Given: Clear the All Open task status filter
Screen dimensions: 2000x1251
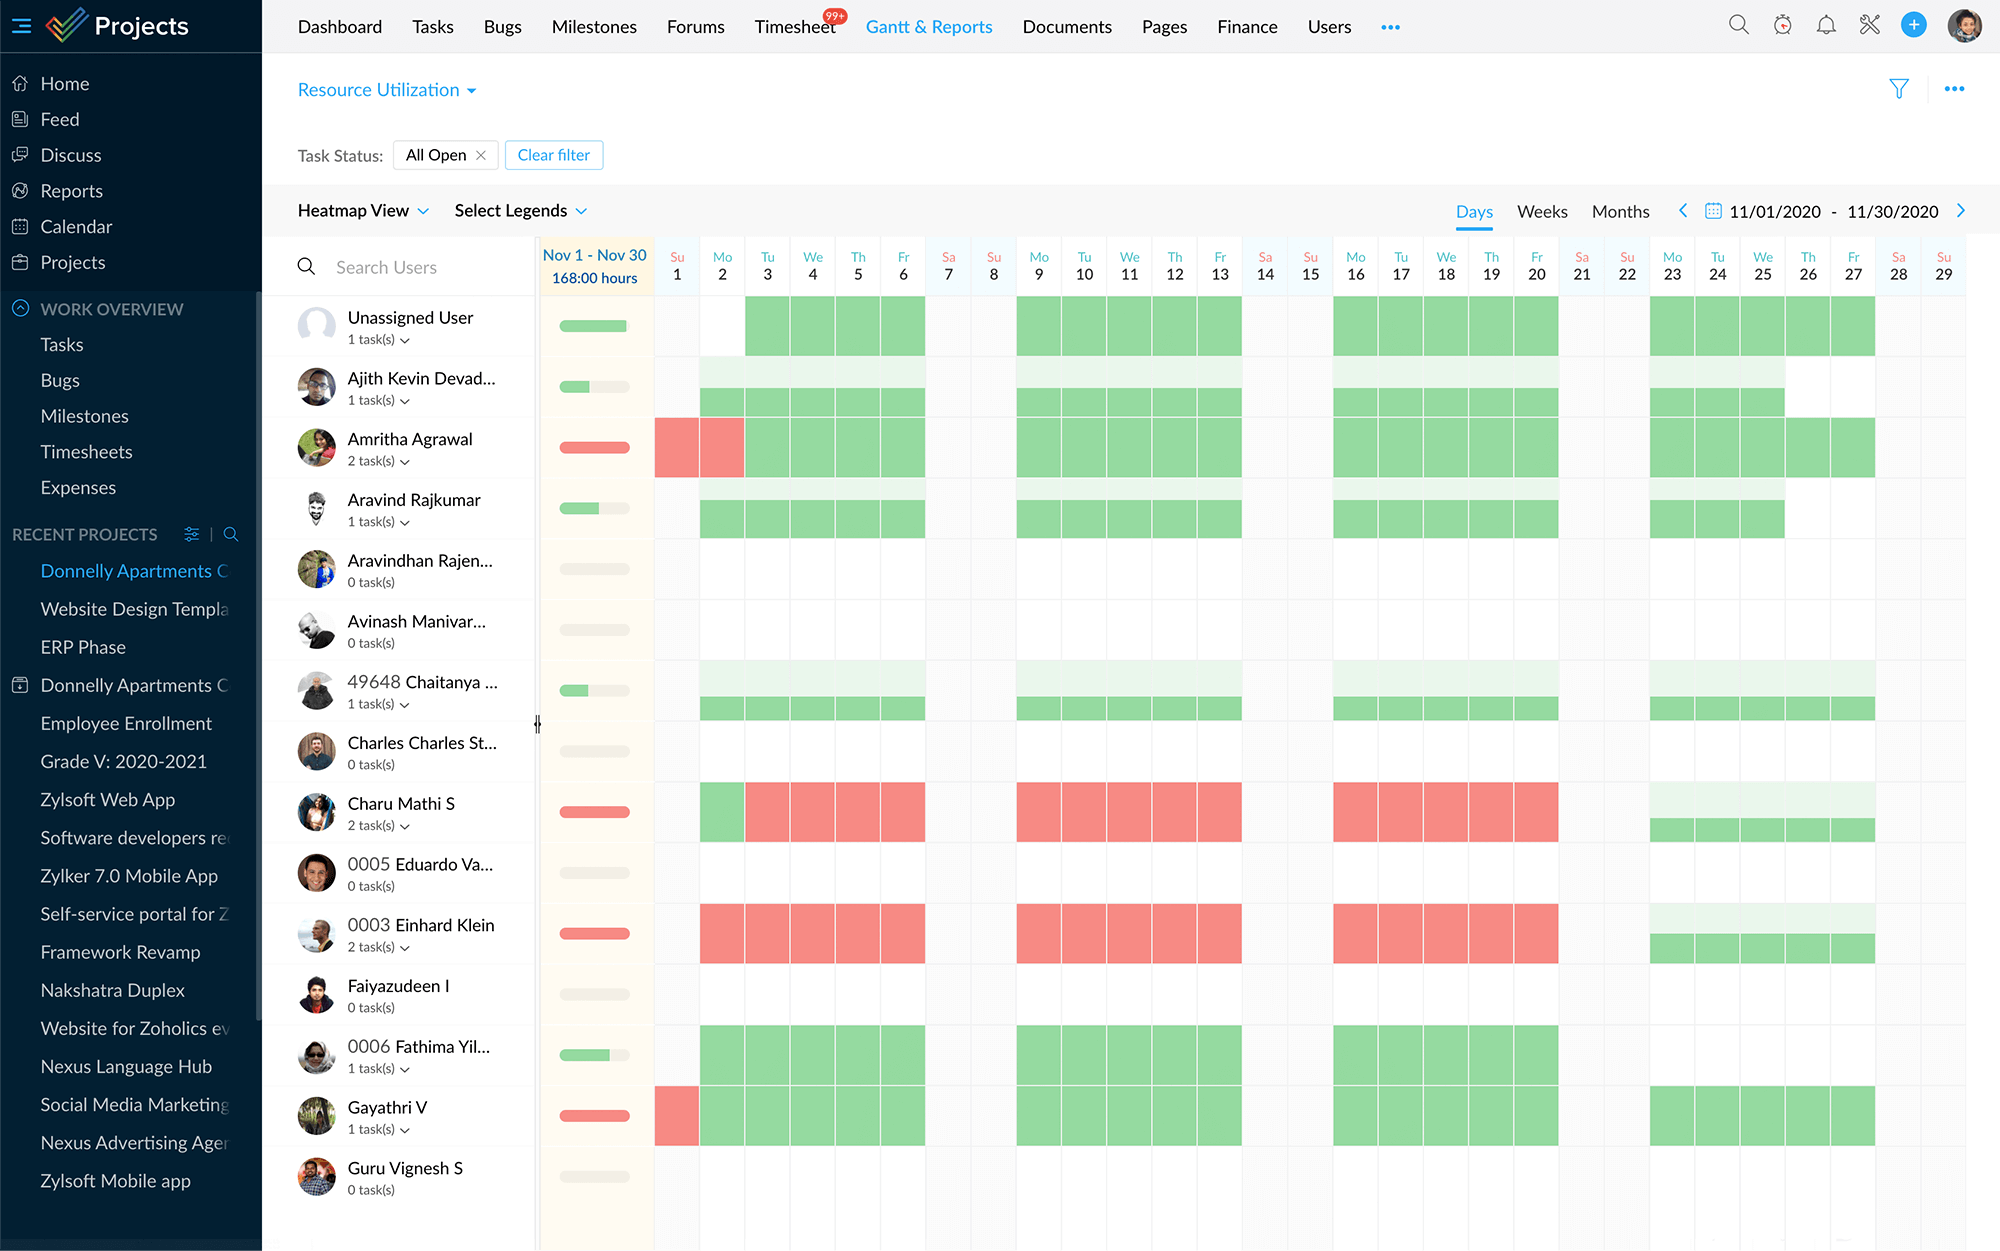Looking at the screenshot, I should 480,156.
